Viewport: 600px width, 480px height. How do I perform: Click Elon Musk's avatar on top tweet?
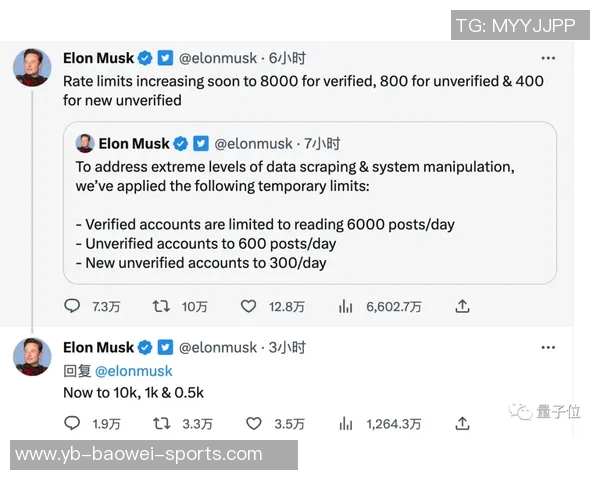coord(32,68)
